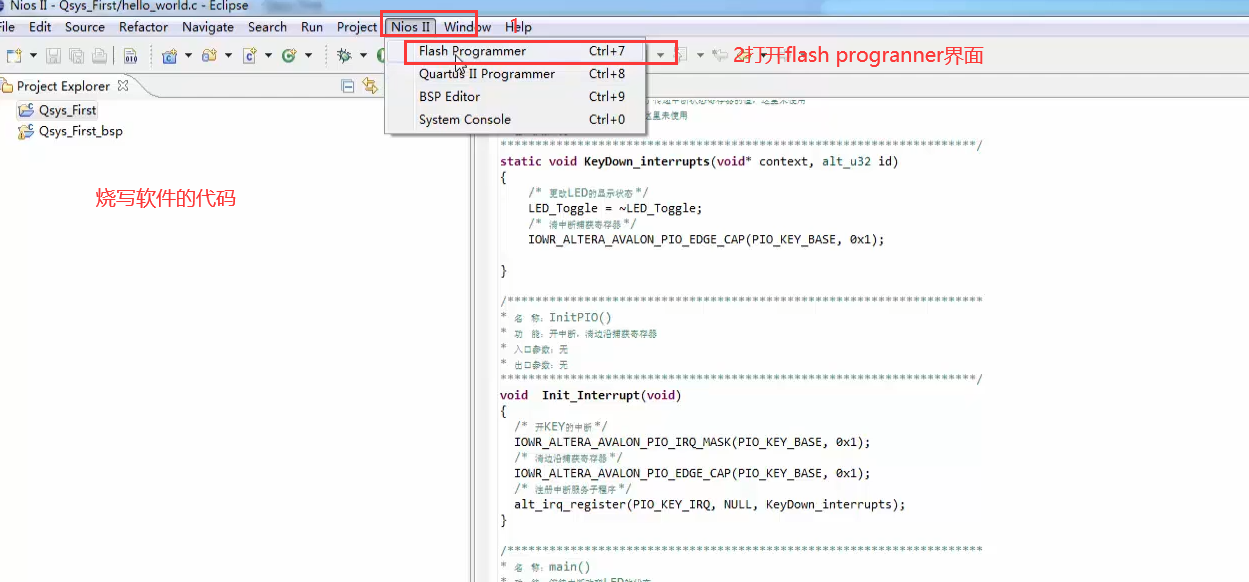This screenshot has height=582, width=1249.
Task: Close the Project Explorer view tab
Action: click(x=123, y=86)
